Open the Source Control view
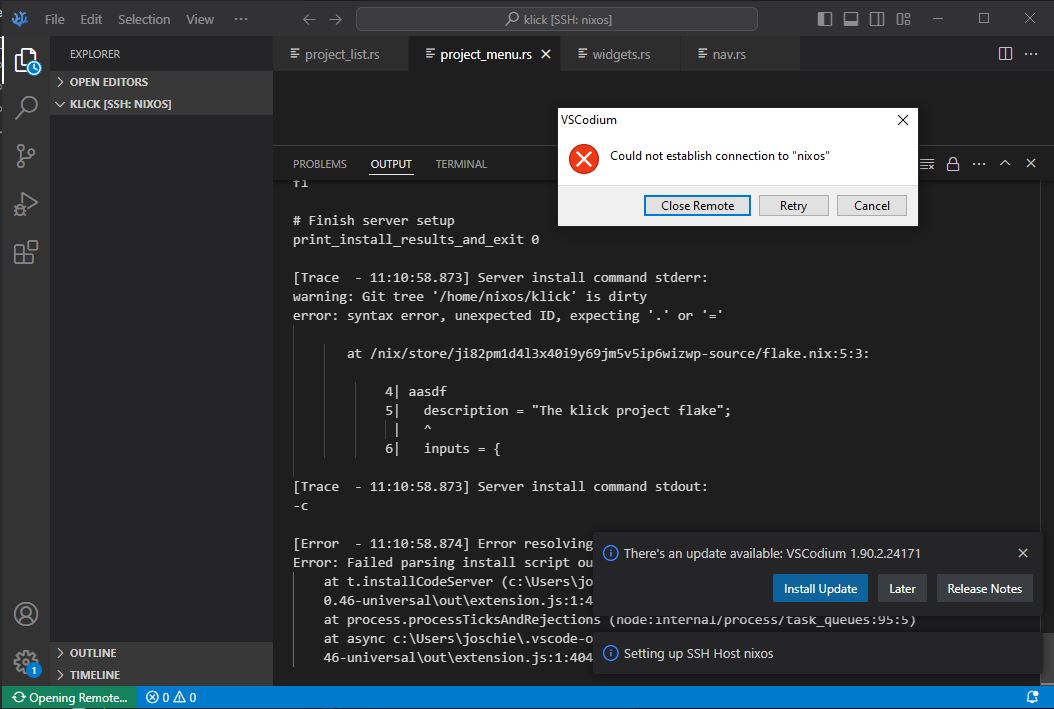 point(26,156)
